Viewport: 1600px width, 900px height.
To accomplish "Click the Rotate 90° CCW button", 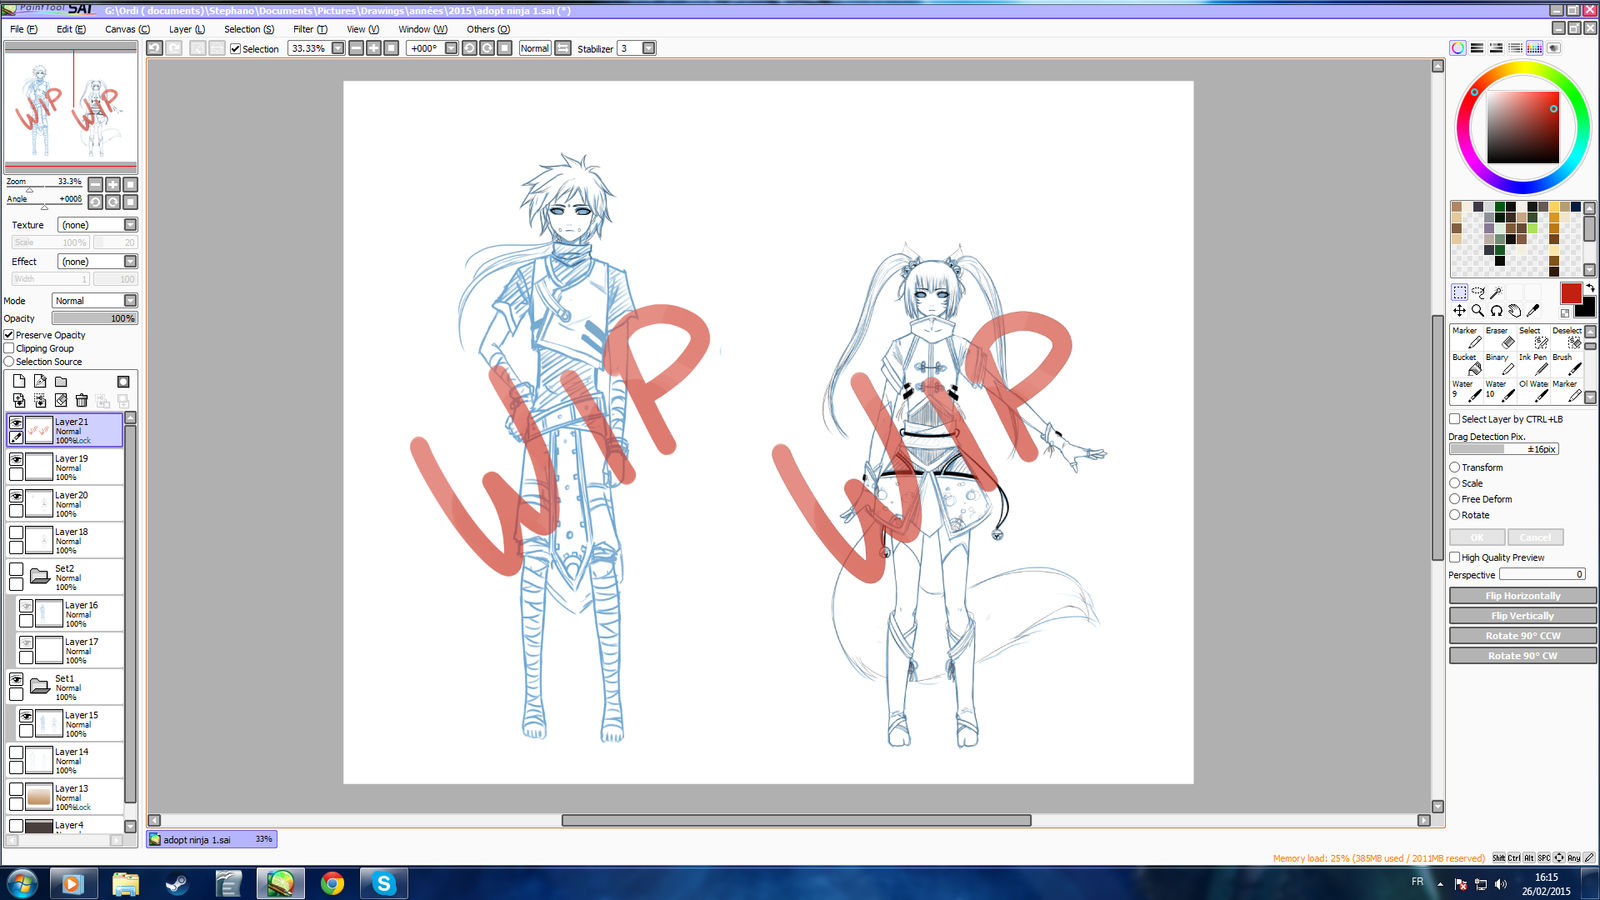I will tap(1522, 635).
